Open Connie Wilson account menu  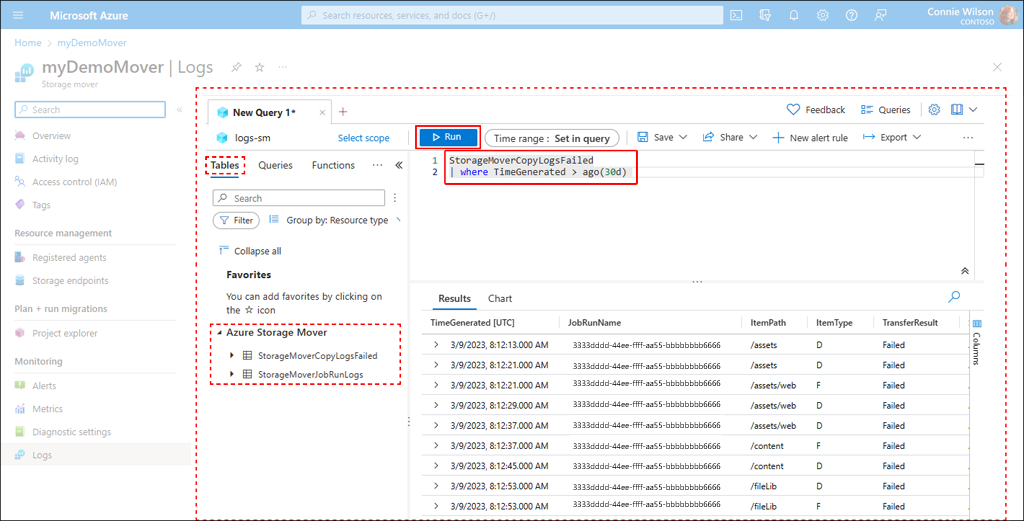point(970,15)
